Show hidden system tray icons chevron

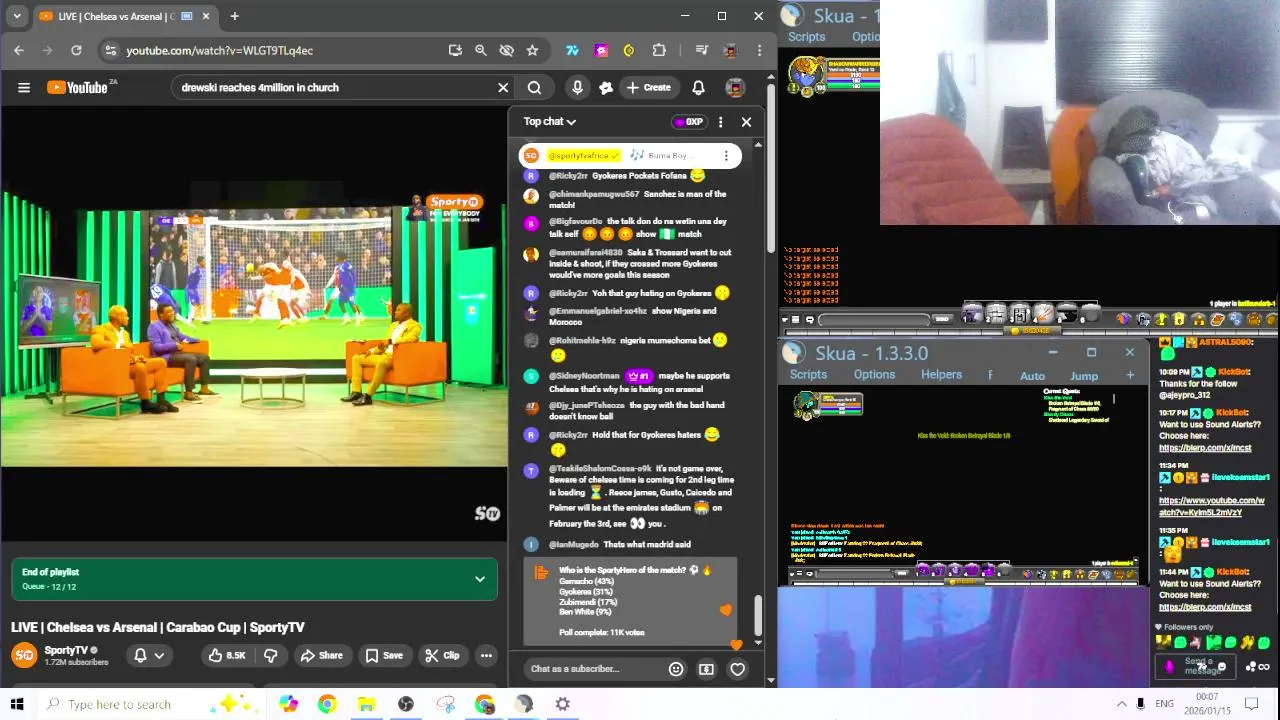point(1121,704)
